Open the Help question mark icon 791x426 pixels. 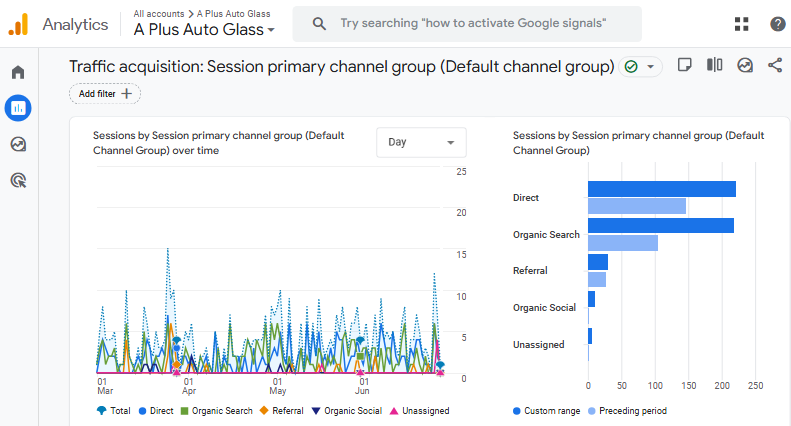tap(777, 24)
